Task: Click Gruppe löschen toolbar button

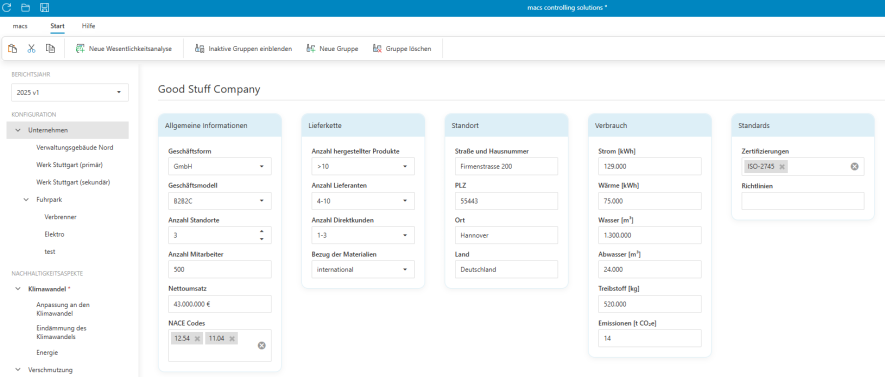Action: pos(402,49)
